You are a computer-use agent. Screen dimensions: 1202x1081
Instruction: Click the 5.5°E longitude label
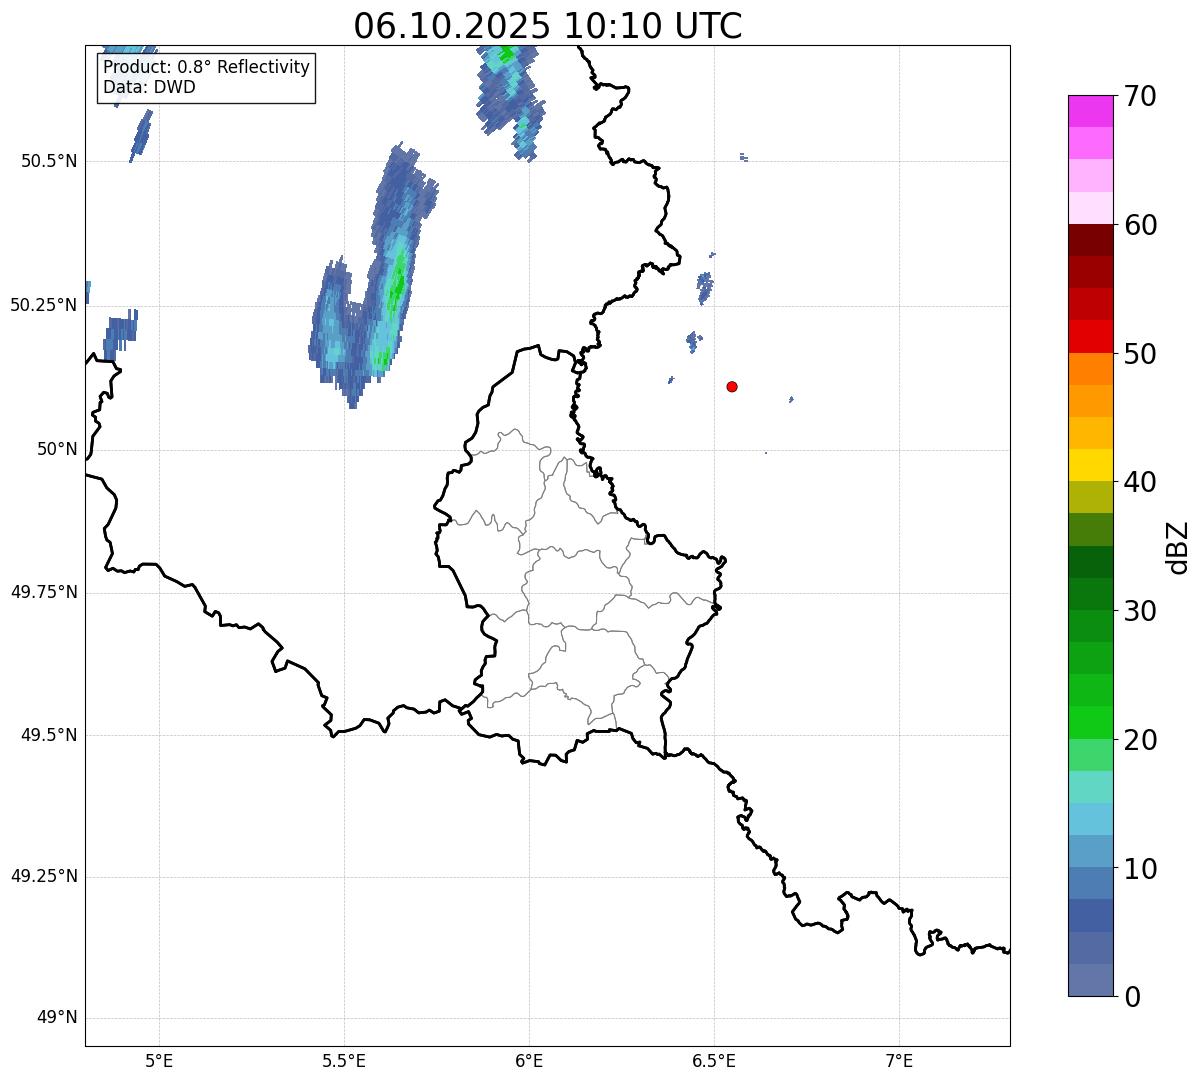point(344,1061)
